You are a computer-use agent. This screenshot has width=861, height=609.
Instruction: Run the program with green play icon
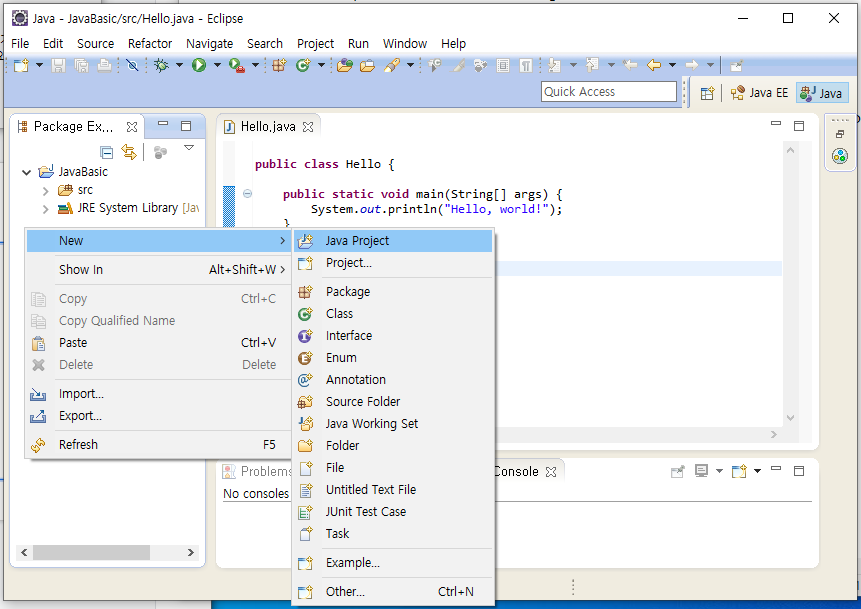(x=199, y=65)
